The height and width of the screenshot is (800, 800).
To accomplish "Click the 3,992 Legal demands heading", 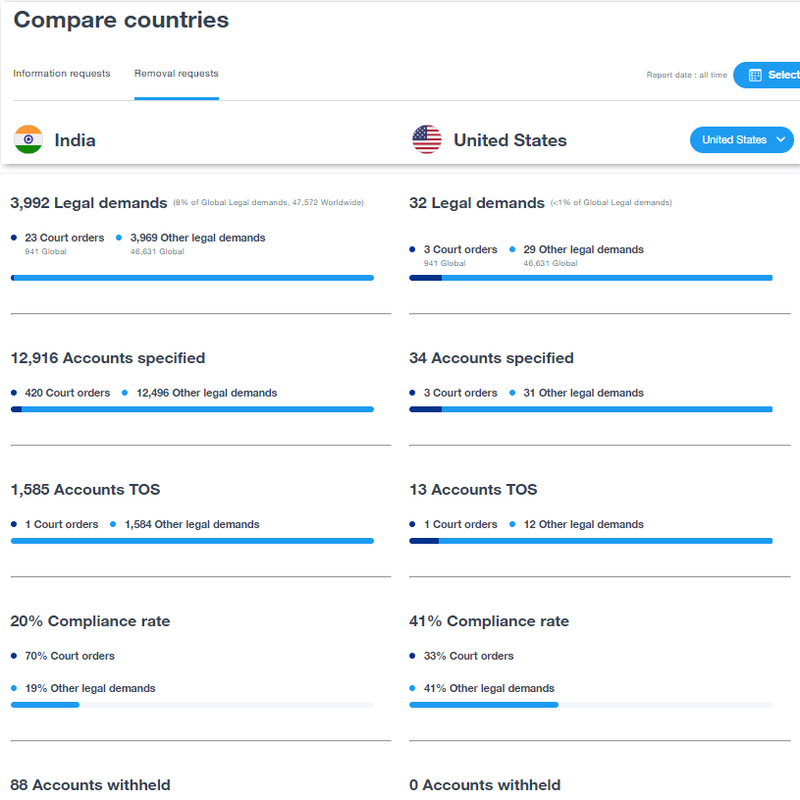I will point(89,203).
